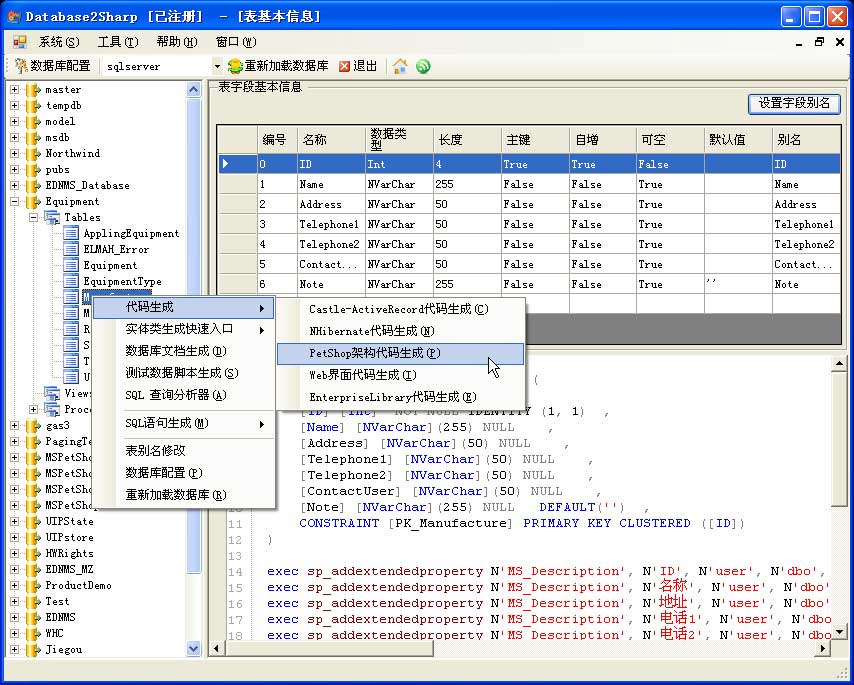
Task: Select SQL 查询分析器 in context menu
Action: tap(184, 395)
